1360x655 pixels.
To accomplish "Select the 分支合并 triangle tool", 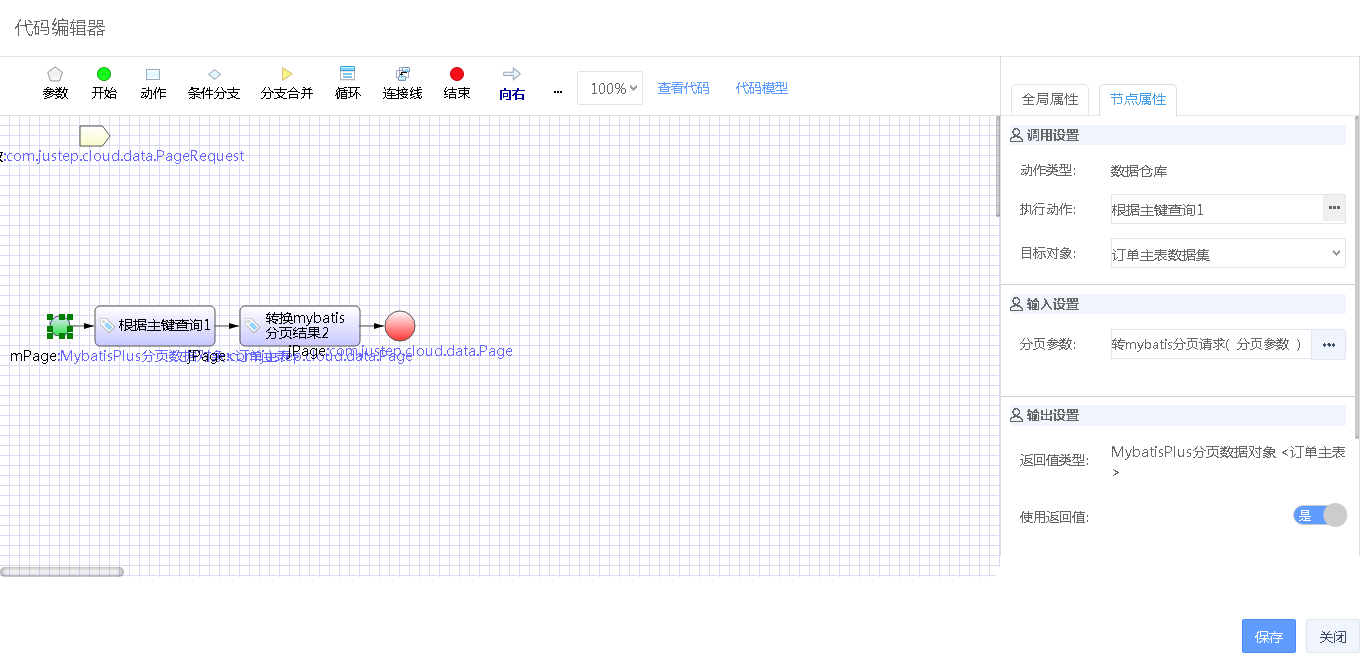I will pos(287,83).
